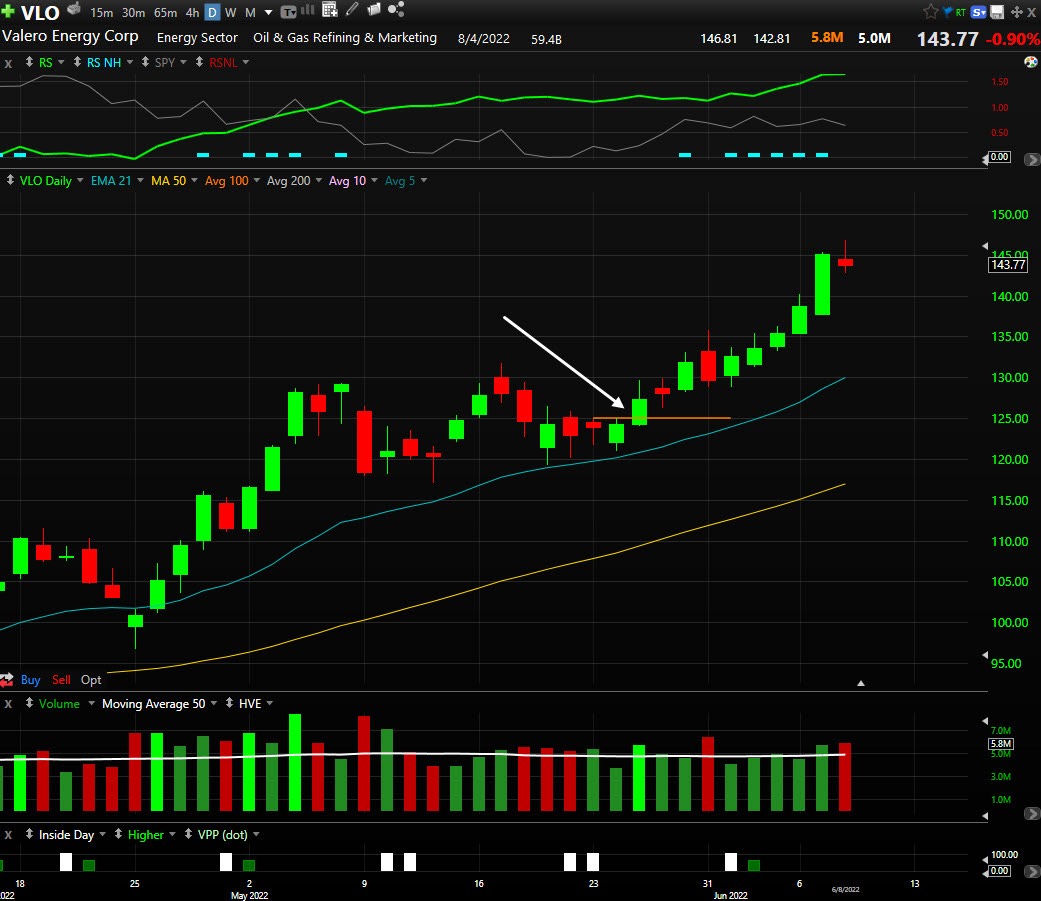This screenshot has height=901, width=1041.
Task: Click the four-arrow move window icon
Action: (x=1016, y=12)
